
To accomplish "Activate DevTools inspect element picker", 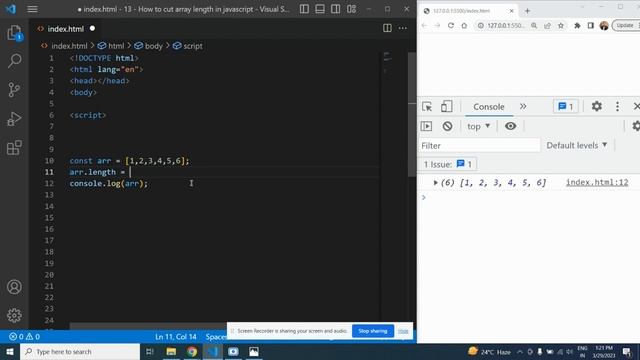I will (x=427, y=107).
